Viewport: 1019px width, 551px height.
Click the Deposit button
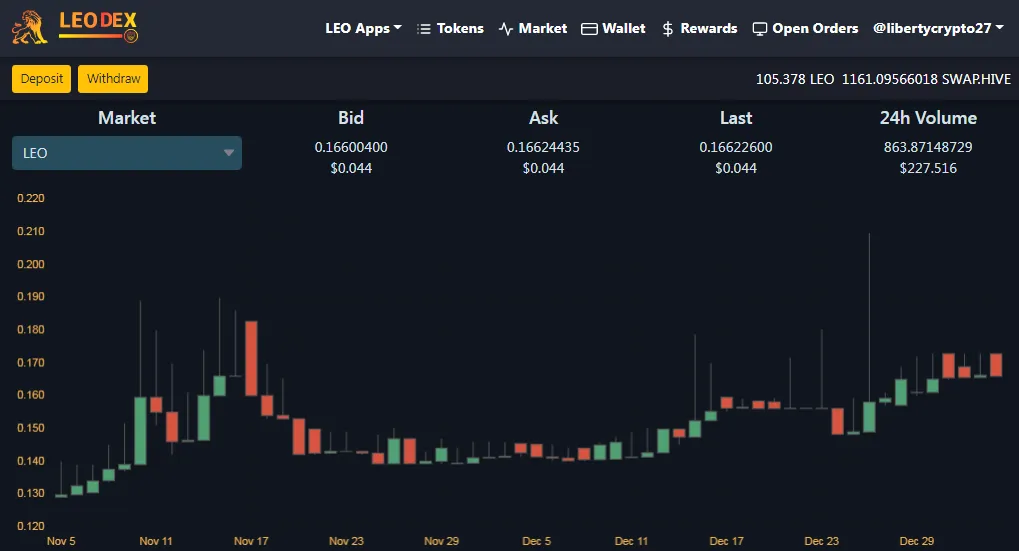click(x=42, y=79)
